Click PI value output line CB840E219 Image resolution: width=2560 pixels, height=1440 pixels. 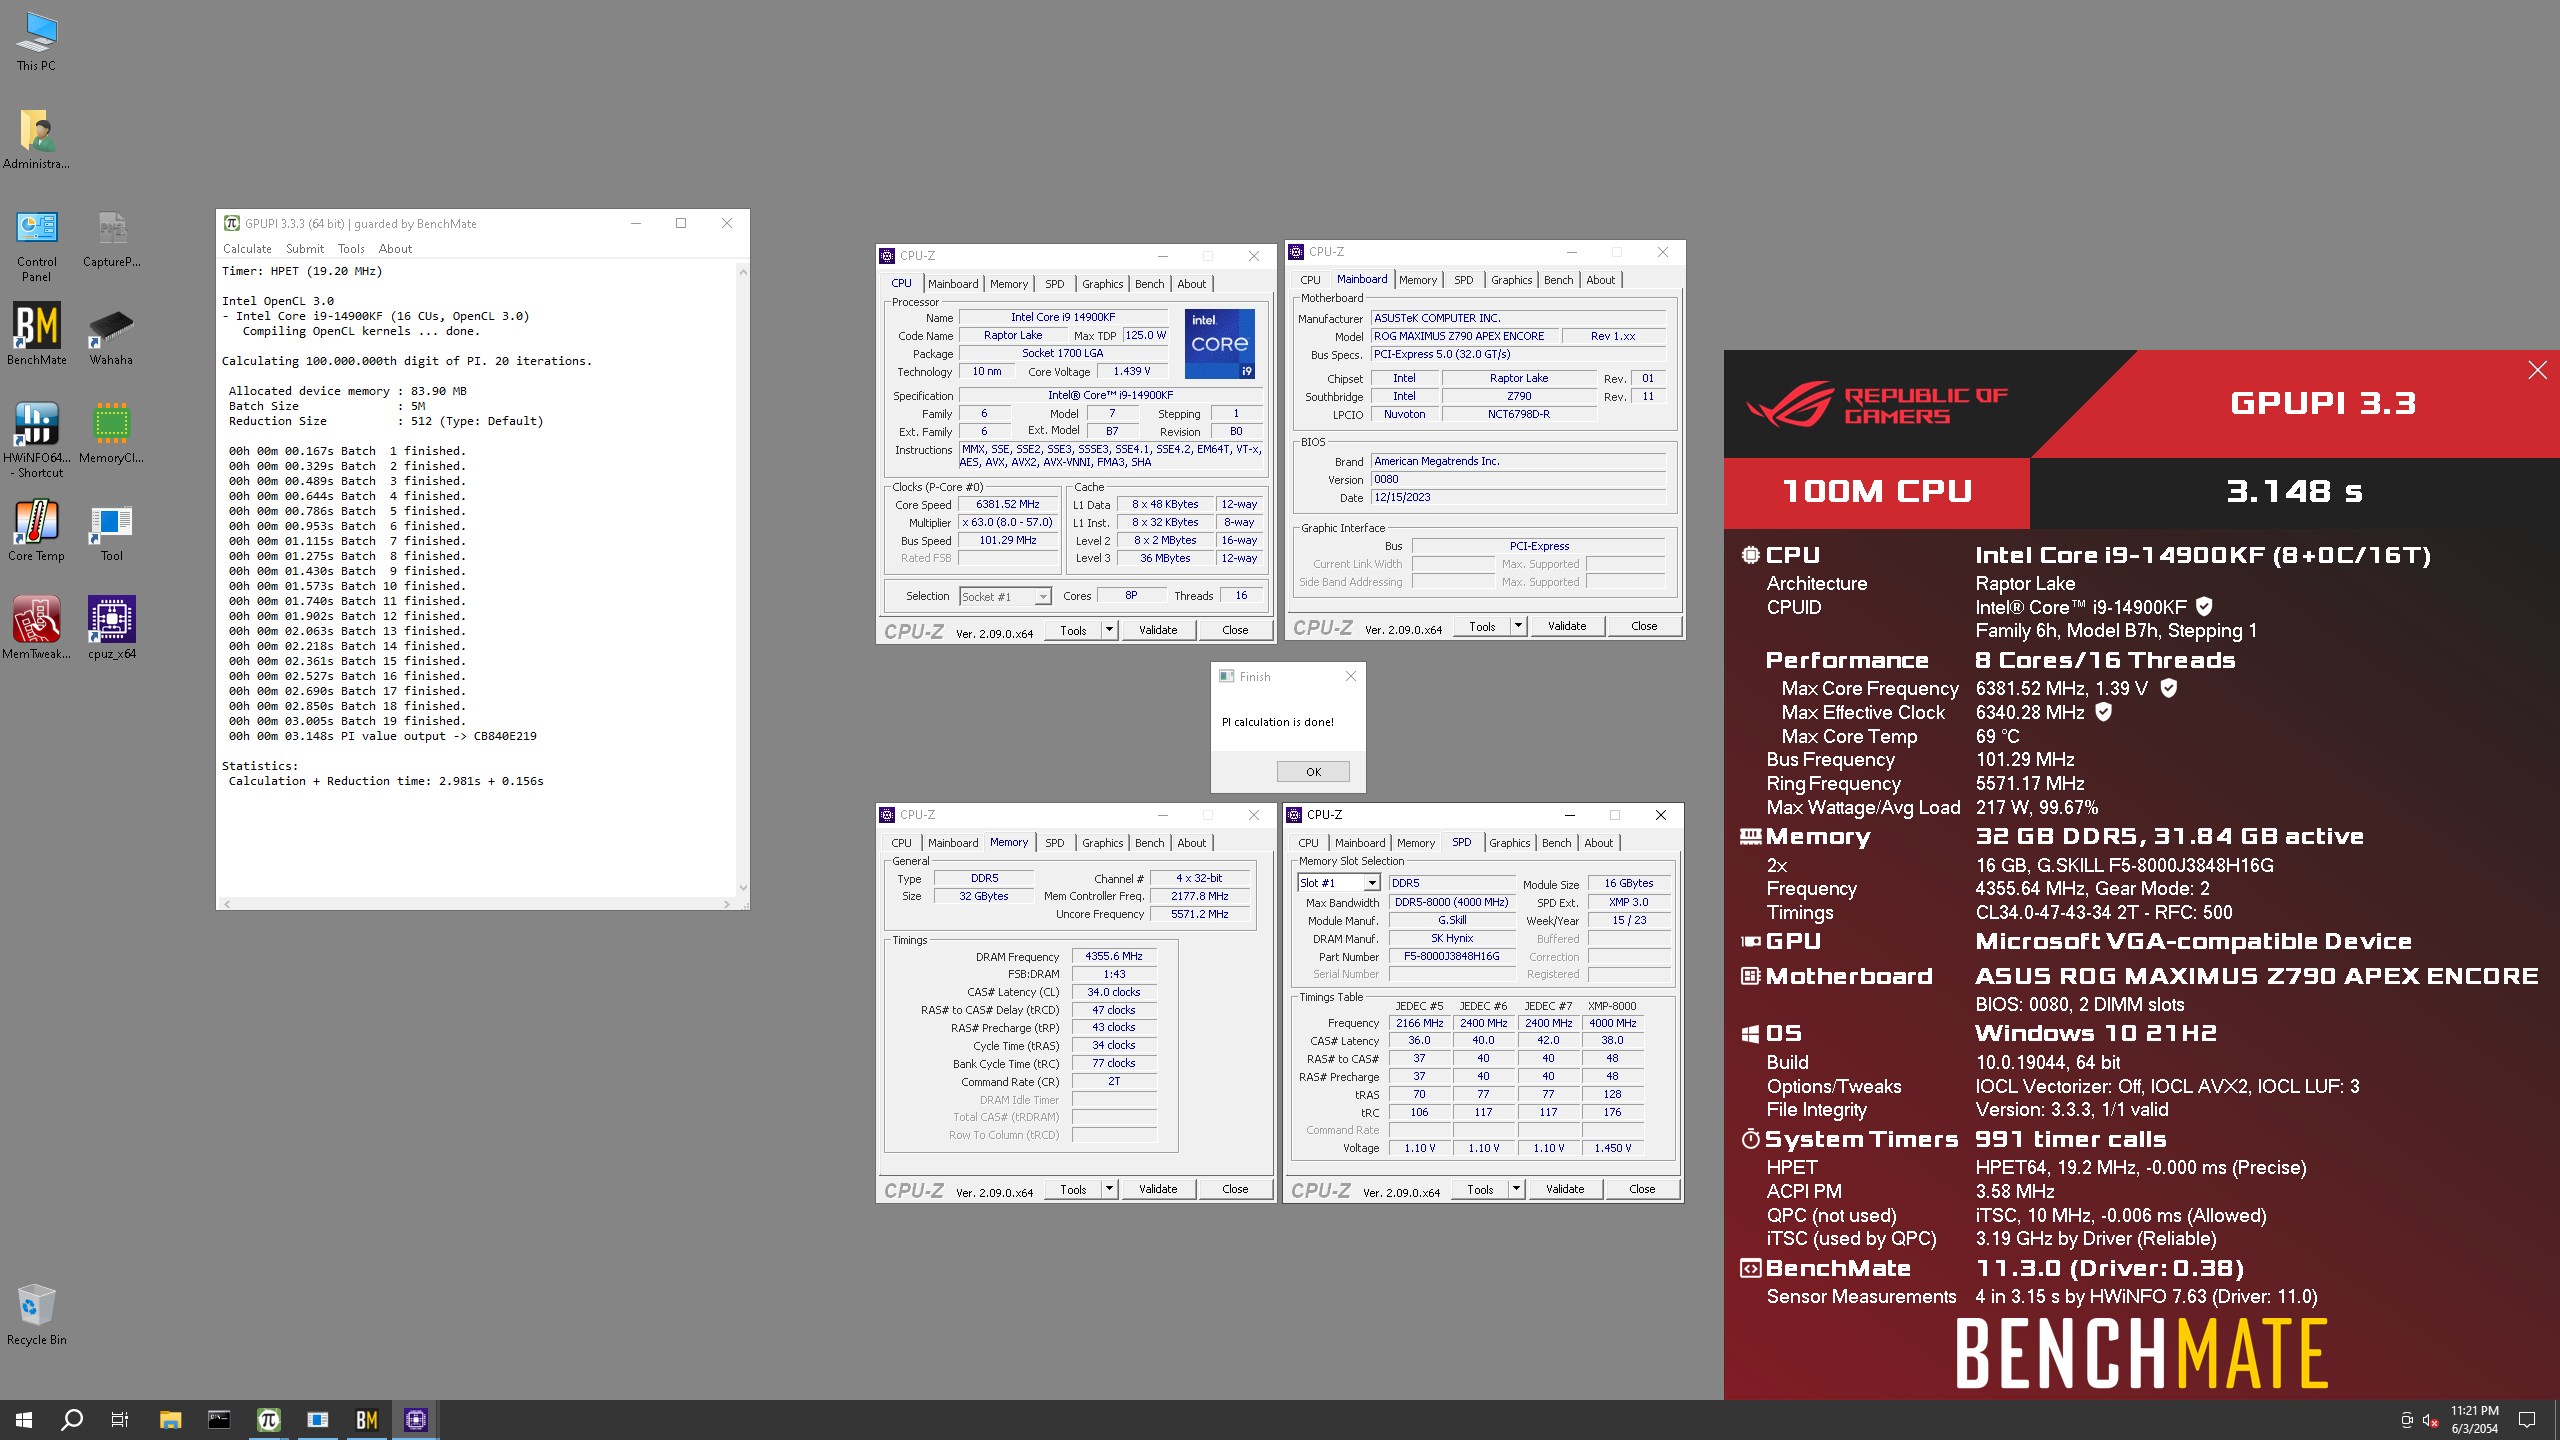[383, 736]
